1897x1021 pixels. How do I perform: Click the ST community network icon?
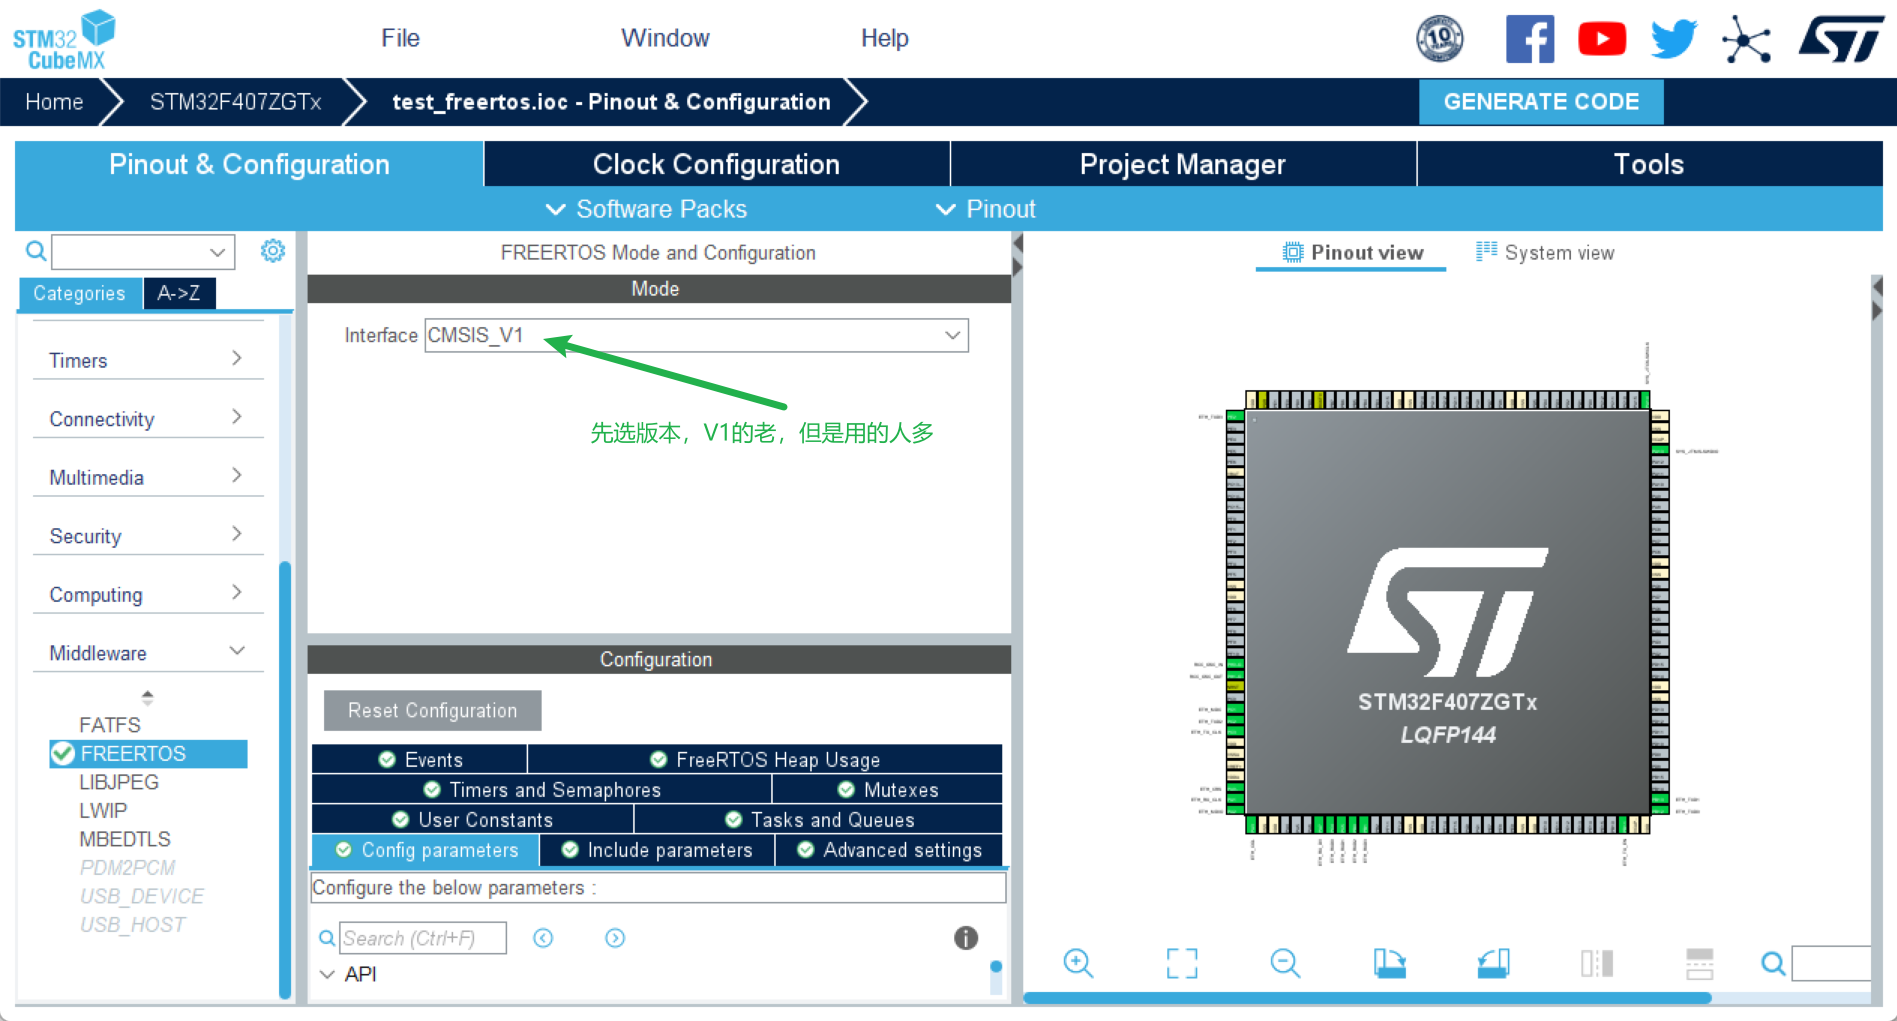tap(1746, 39)
